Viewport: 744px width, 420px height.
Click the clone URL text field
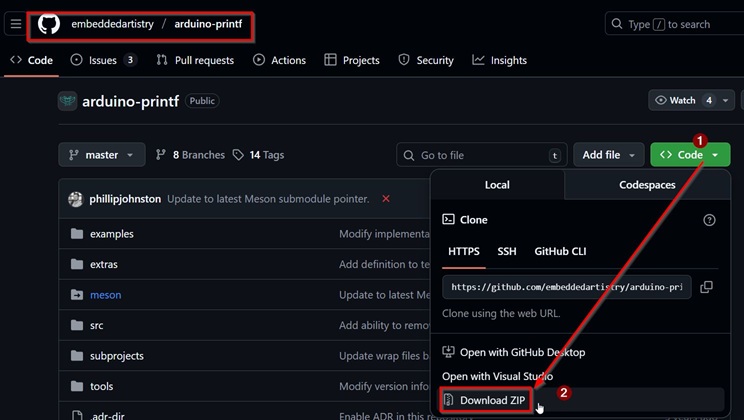tap(567, 287)
